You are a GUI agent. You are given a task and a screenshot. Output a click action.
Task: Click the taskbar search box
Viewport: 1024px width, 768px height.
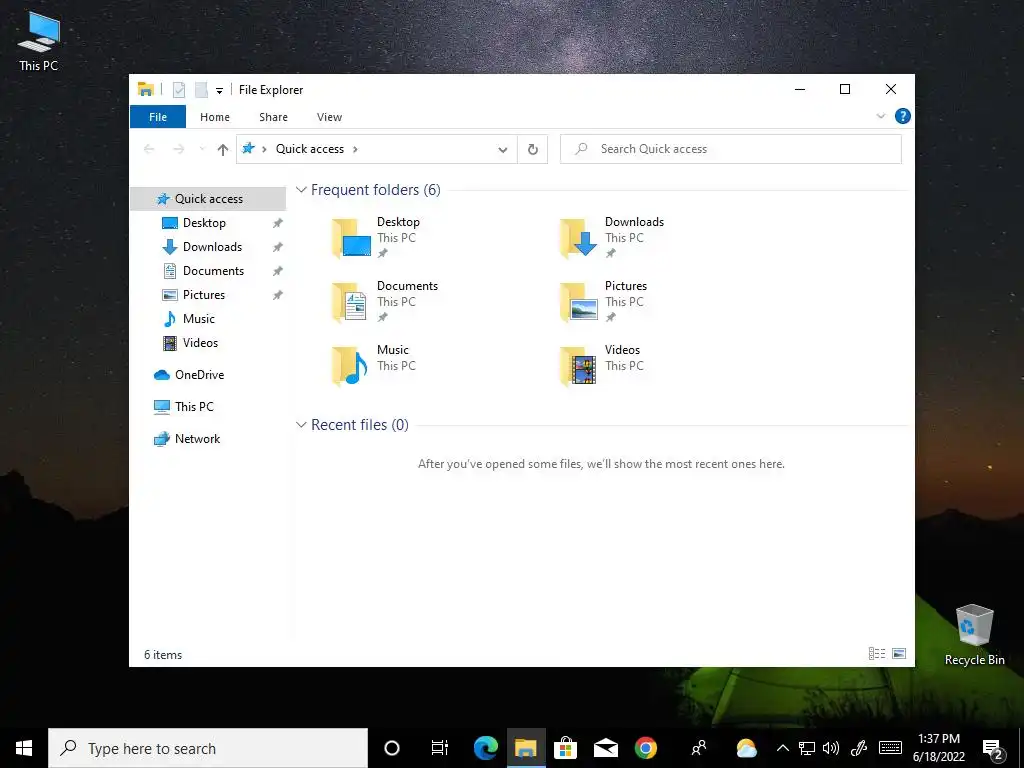pos(208,748)
